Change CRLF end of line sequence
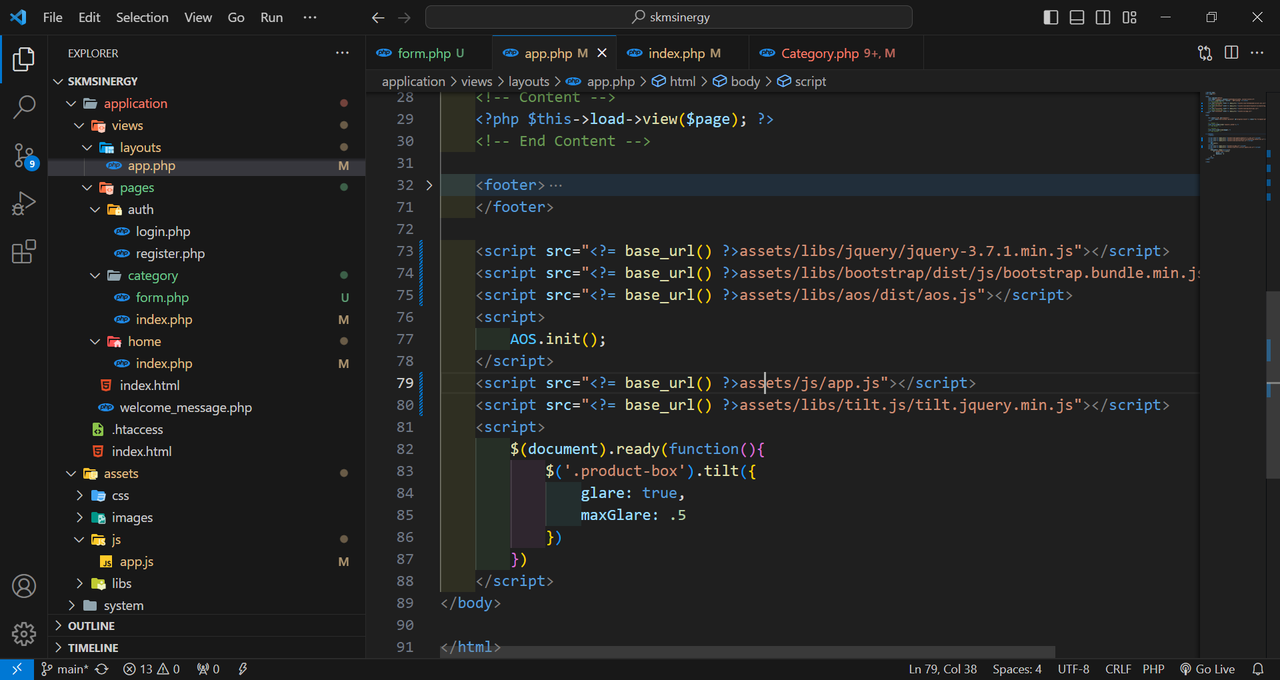Viewport: 1280px width, 680px height. click(x=1118, y=669)
